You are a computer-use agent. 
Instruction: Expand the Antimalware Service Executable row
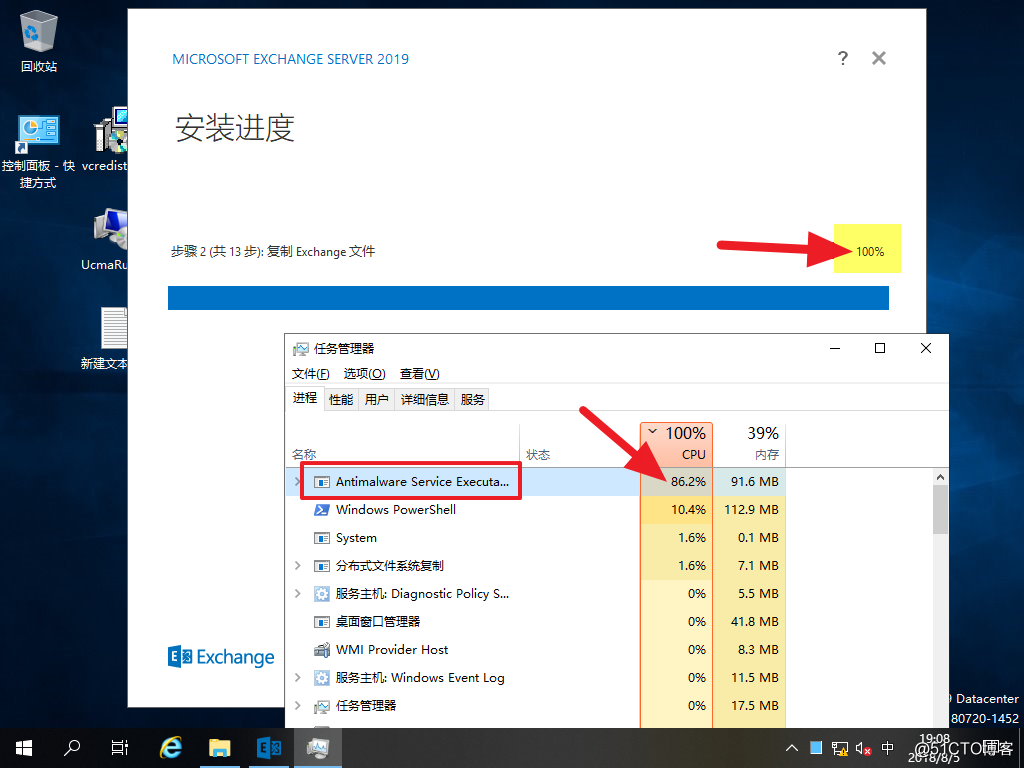pos(297,482)
